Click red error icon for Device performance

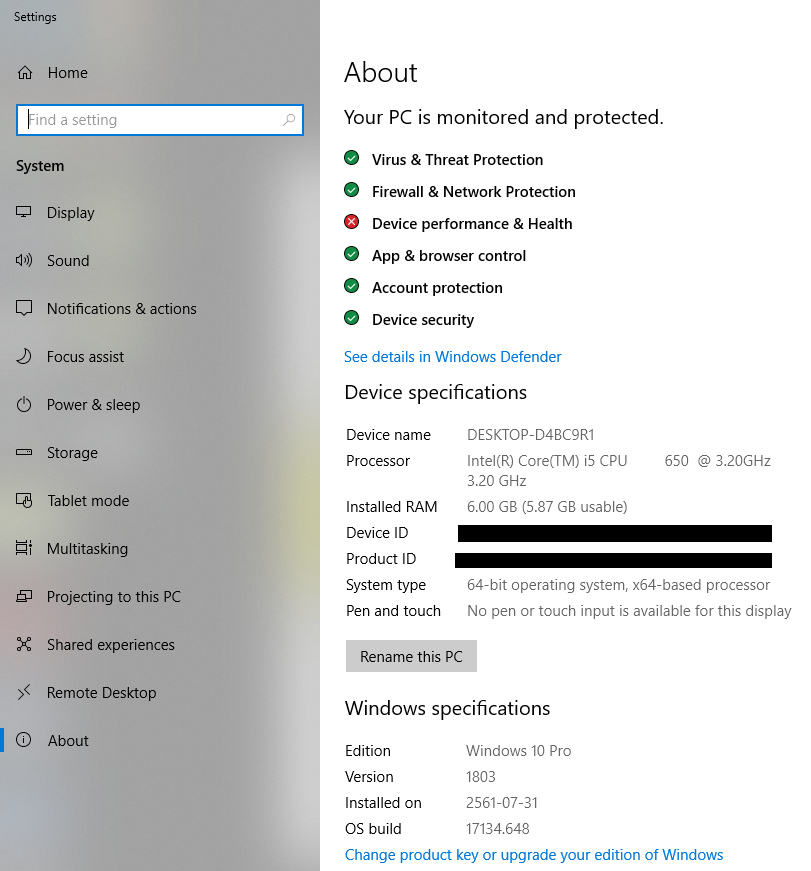tap(351, 223)
